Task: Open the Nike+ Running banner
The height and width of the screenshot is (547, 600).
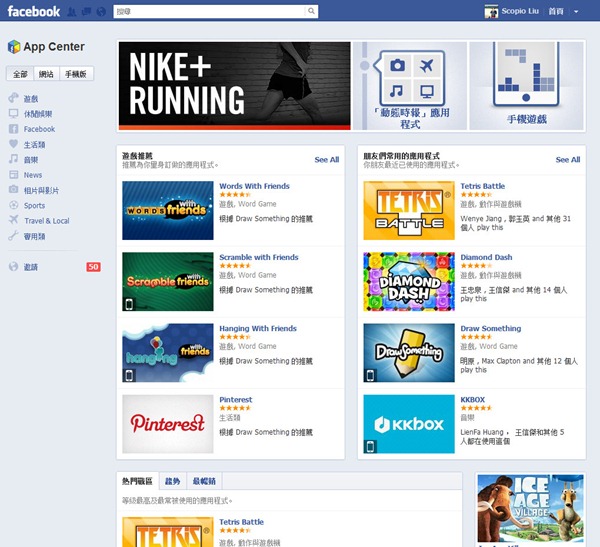Action: 235,86
